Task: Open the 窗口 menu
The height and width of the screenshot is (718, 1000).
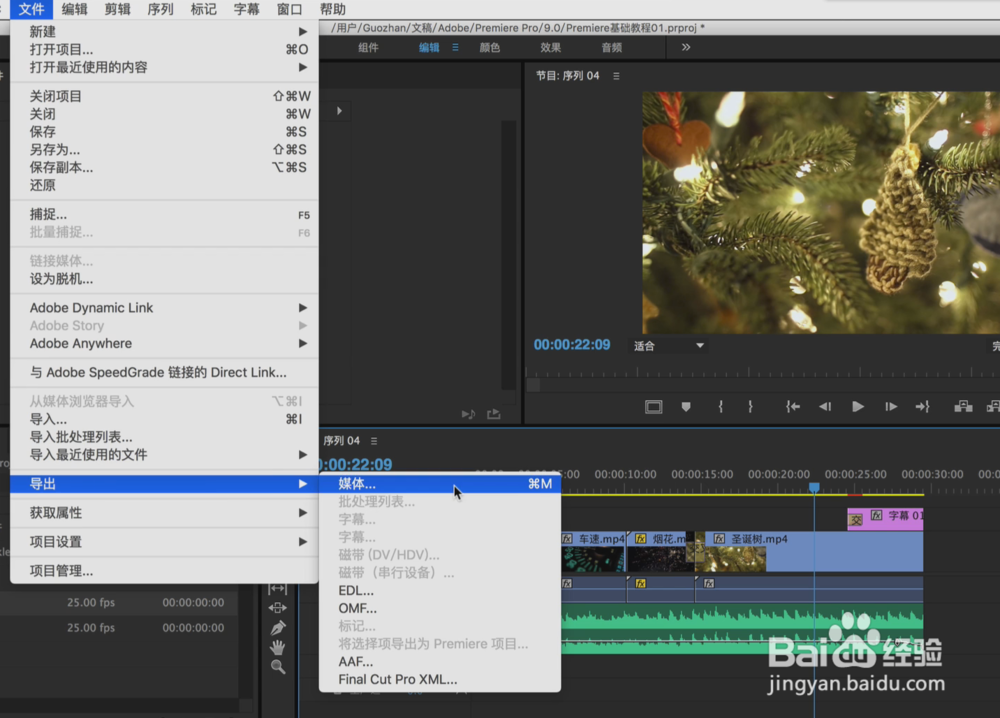Action: (290, 9)
